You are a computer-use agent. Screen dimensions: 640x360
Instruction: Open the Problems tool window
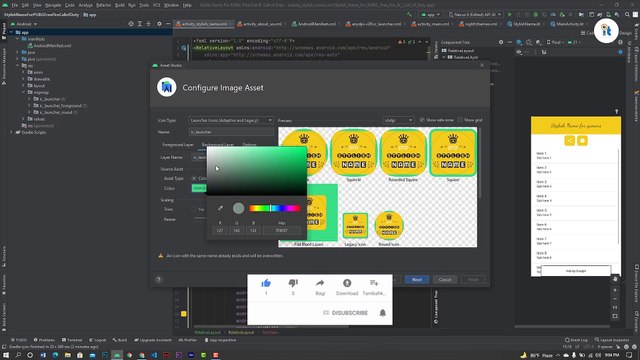point(44,340)
